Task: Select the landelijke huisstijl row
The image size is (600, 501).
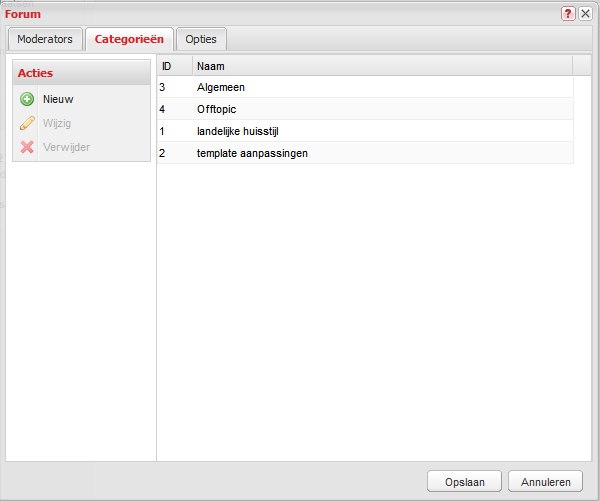Action: pos(365,131)
